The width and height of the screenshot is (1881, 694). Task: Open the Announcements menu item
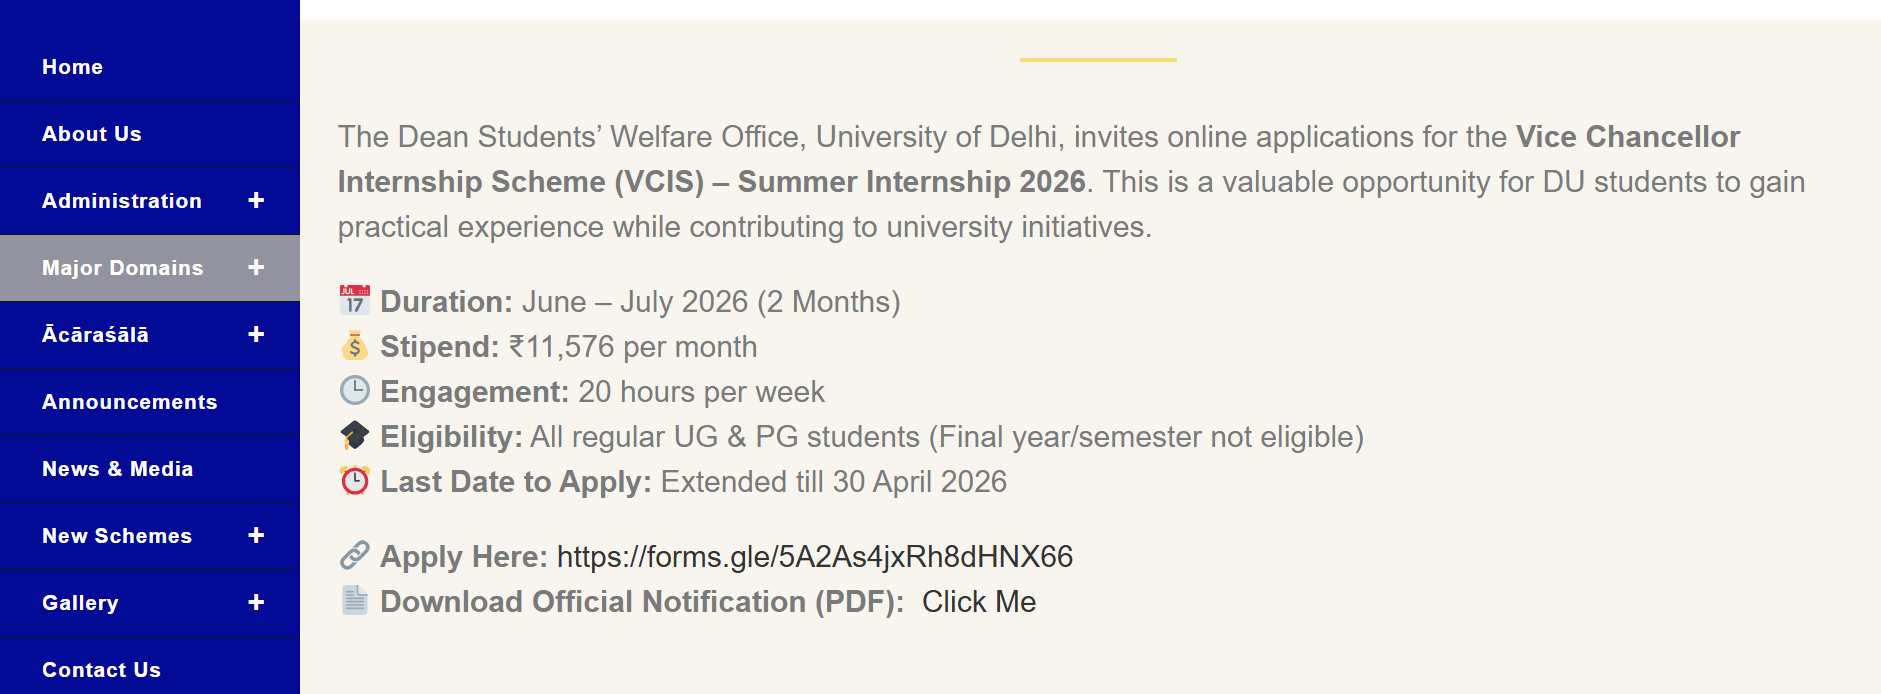[x=130, y=402]
